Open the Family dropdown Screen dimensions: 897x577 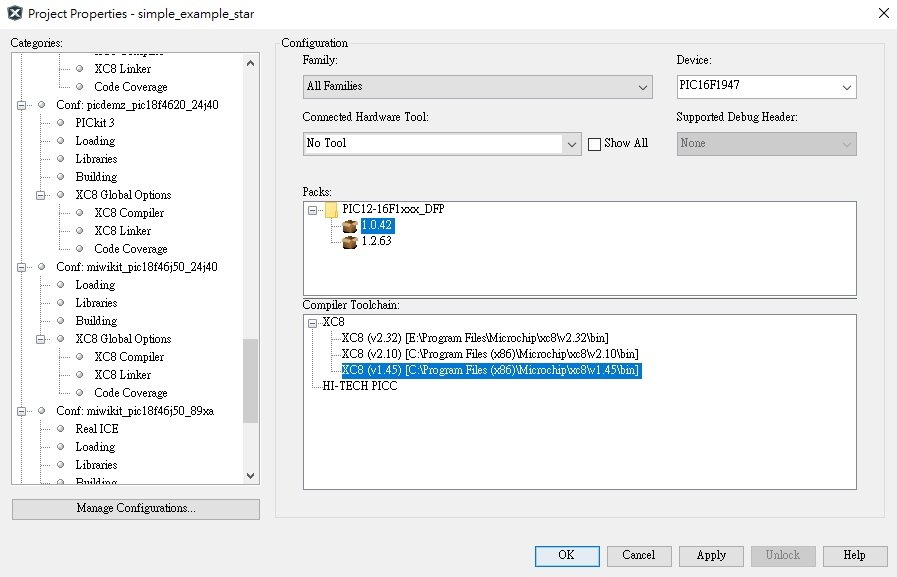(477, 87)
